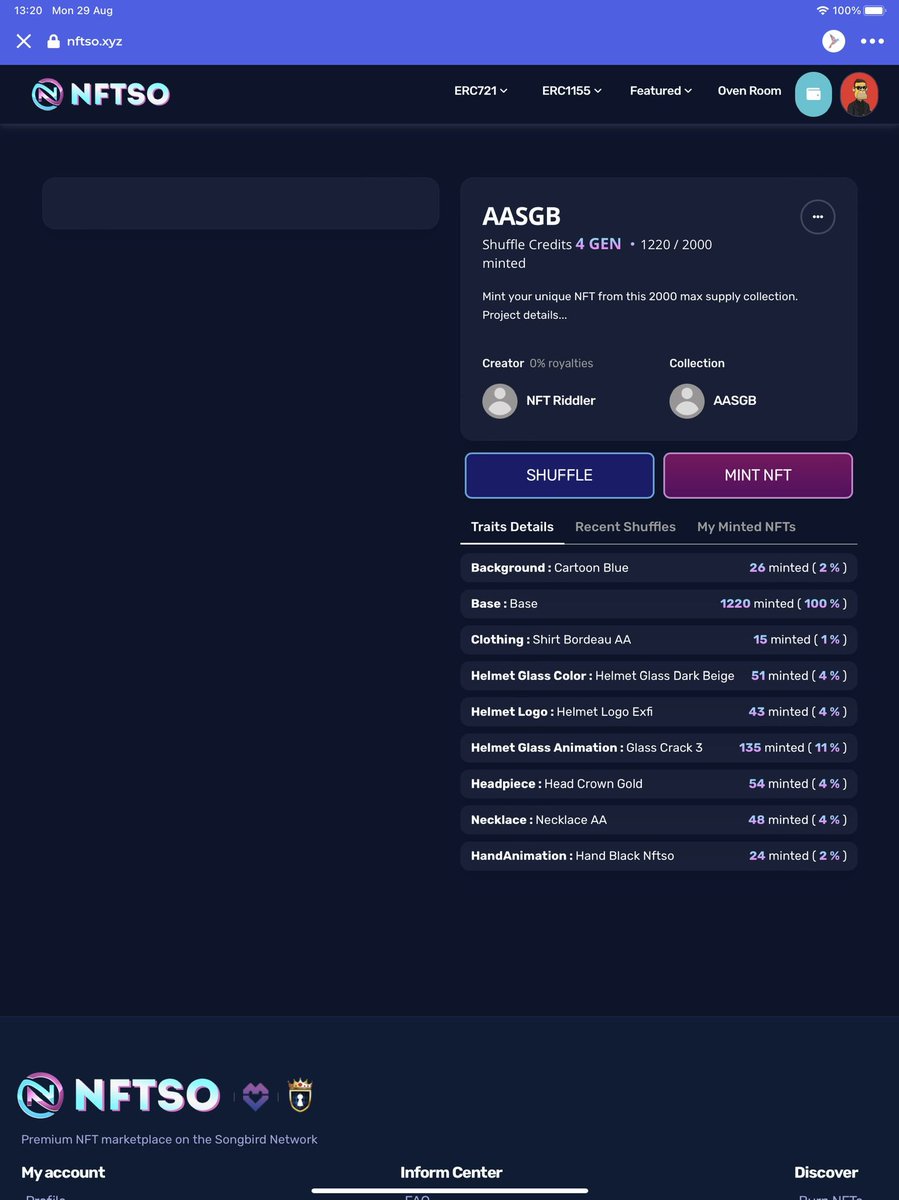This screenshot has height=1200, width=899.
Task: Click the MINT NFT button
Action: (758, 476)
